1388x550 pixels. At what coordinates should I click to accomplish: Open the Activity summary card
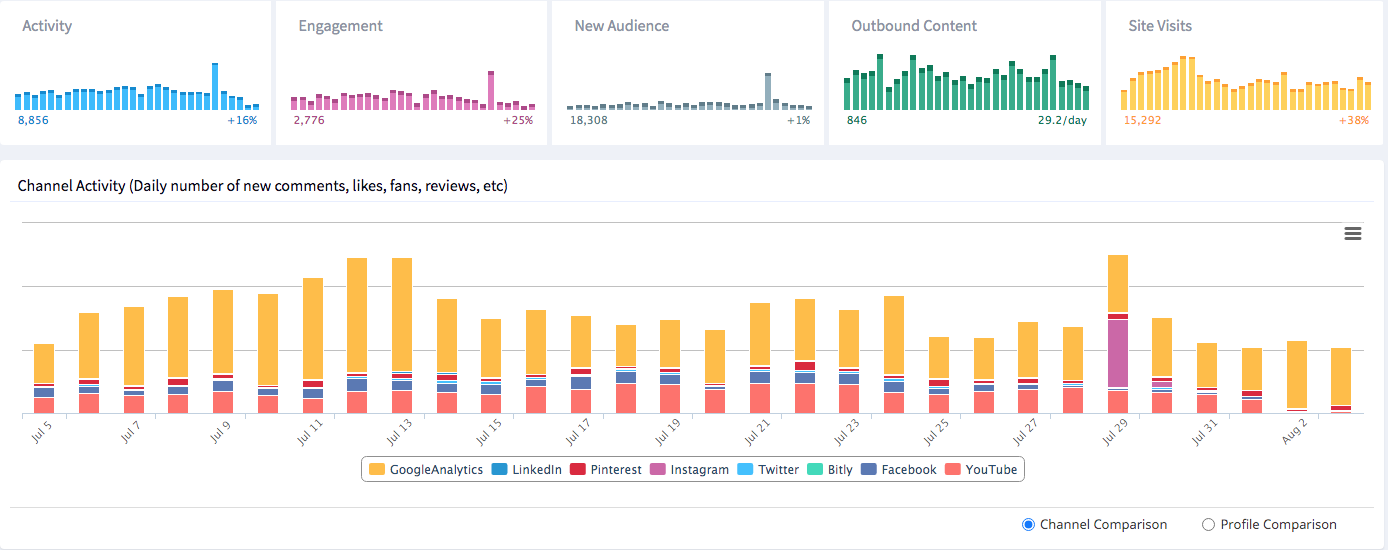coord(136,72)
